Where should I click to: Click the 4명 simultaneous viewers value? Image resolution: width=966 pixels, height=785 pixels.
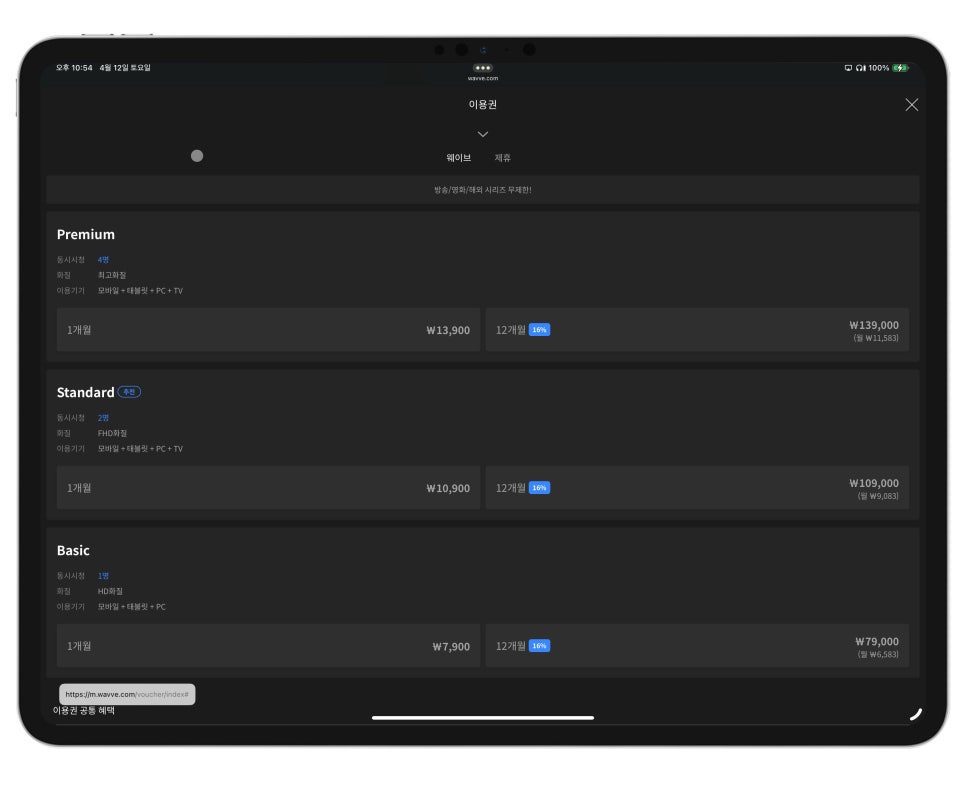click(103, 259)
